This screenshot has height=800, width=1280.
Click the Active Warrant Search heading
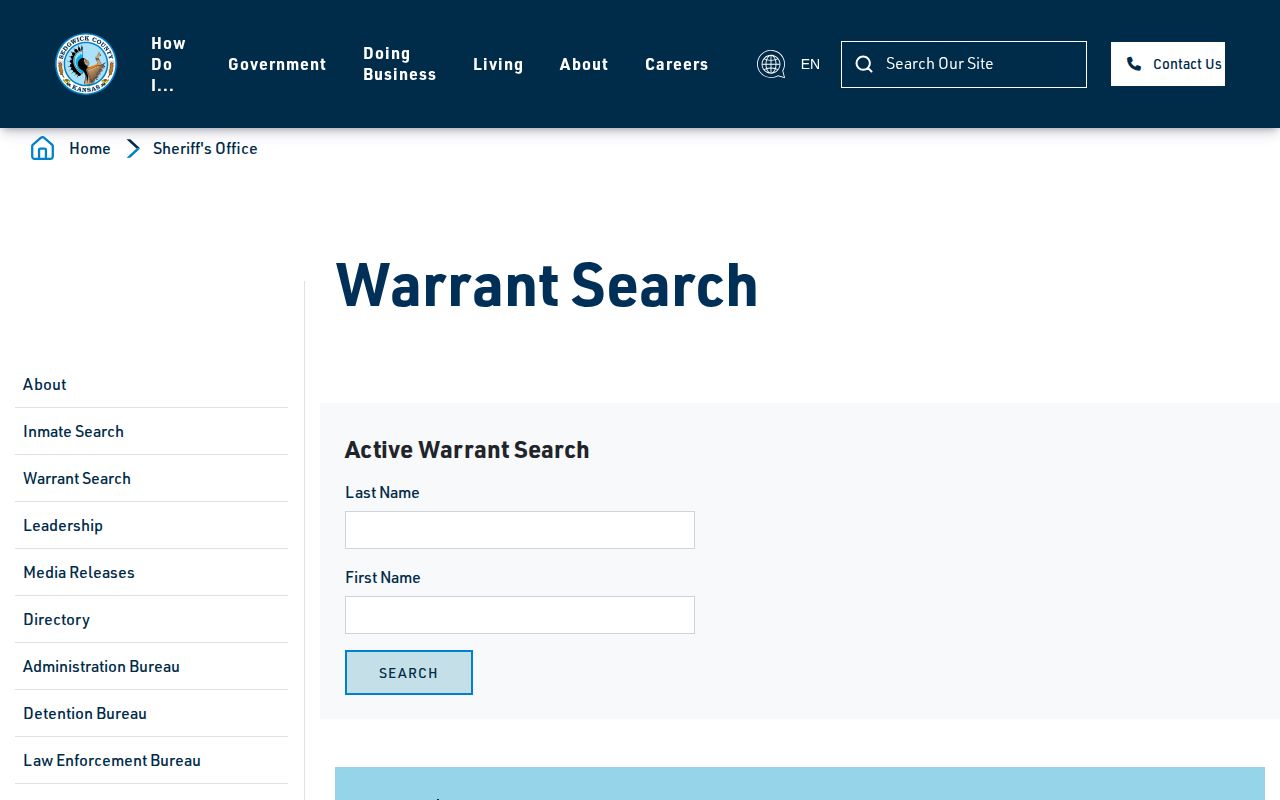[x=467, y=450]
